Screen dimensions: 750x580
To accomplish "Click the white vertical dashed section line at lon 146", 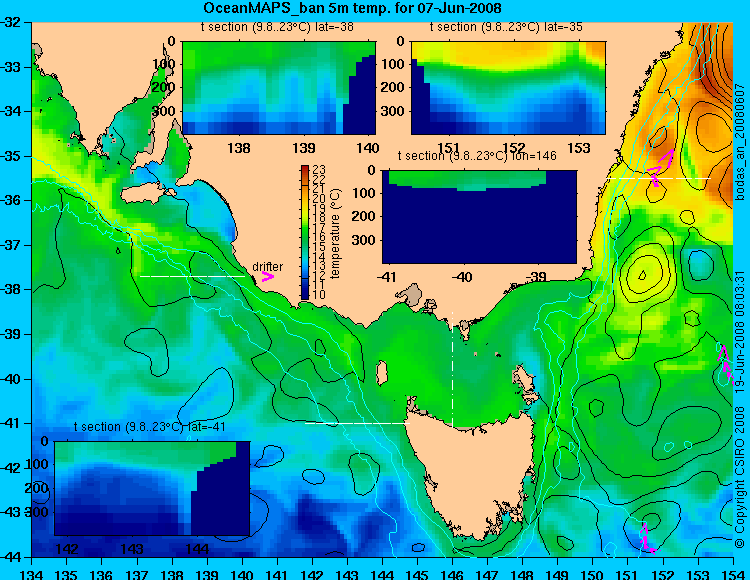I will point(452,370).
